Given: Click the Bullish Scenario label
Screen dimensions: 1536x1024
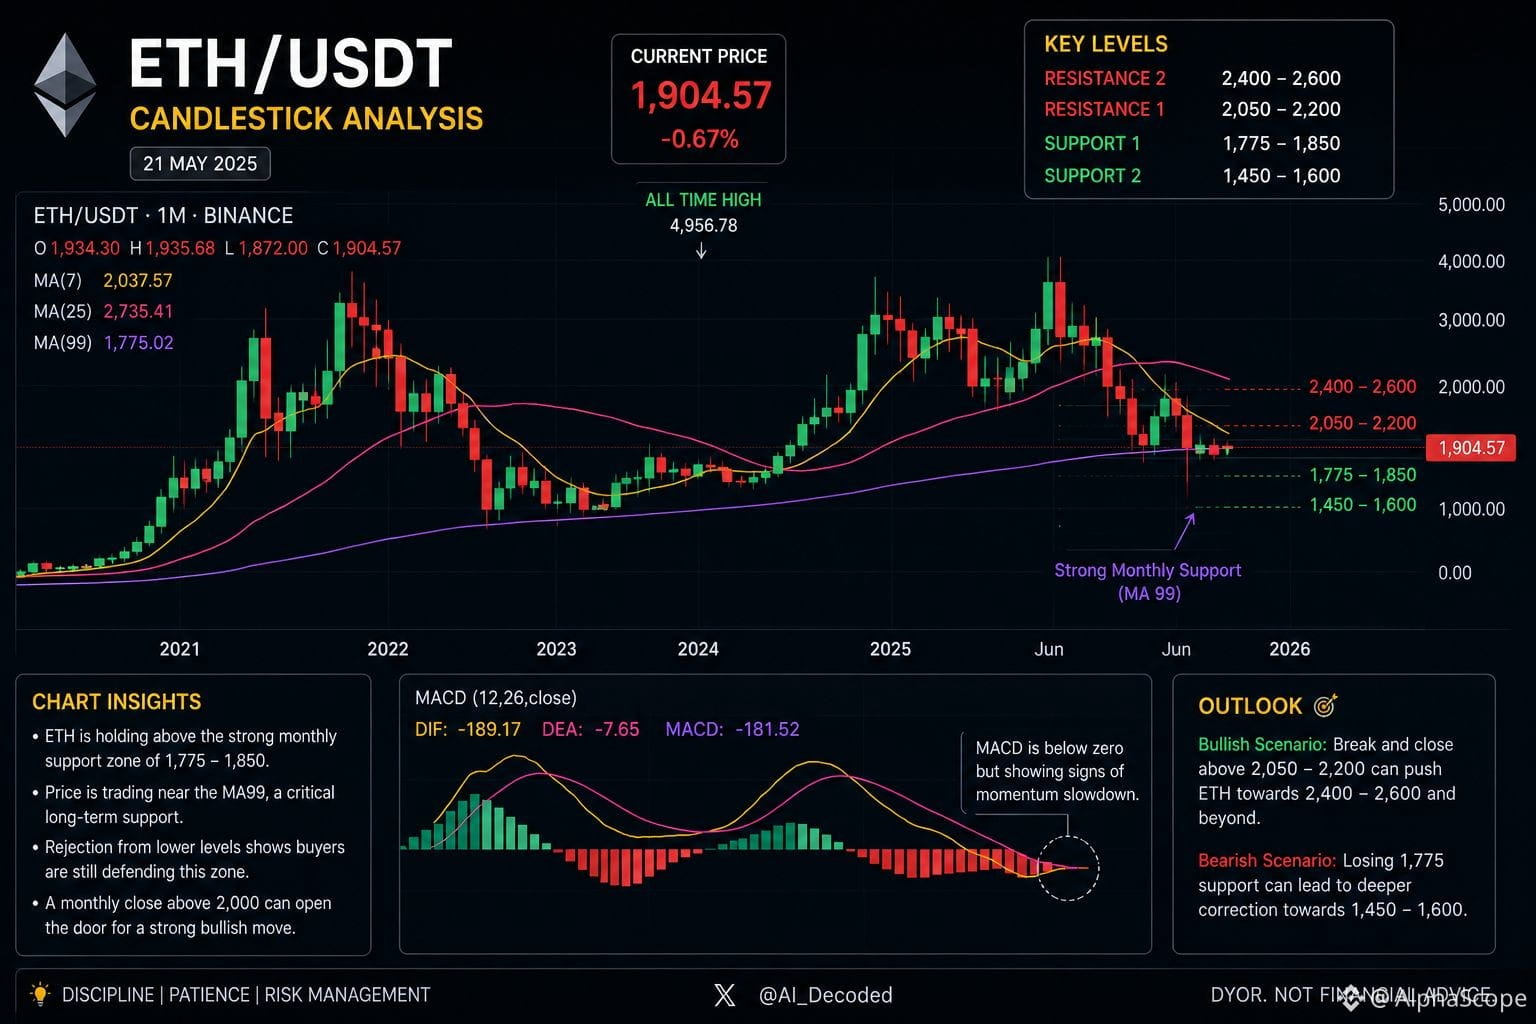Looking at the screenshot, I should 1262,744.
